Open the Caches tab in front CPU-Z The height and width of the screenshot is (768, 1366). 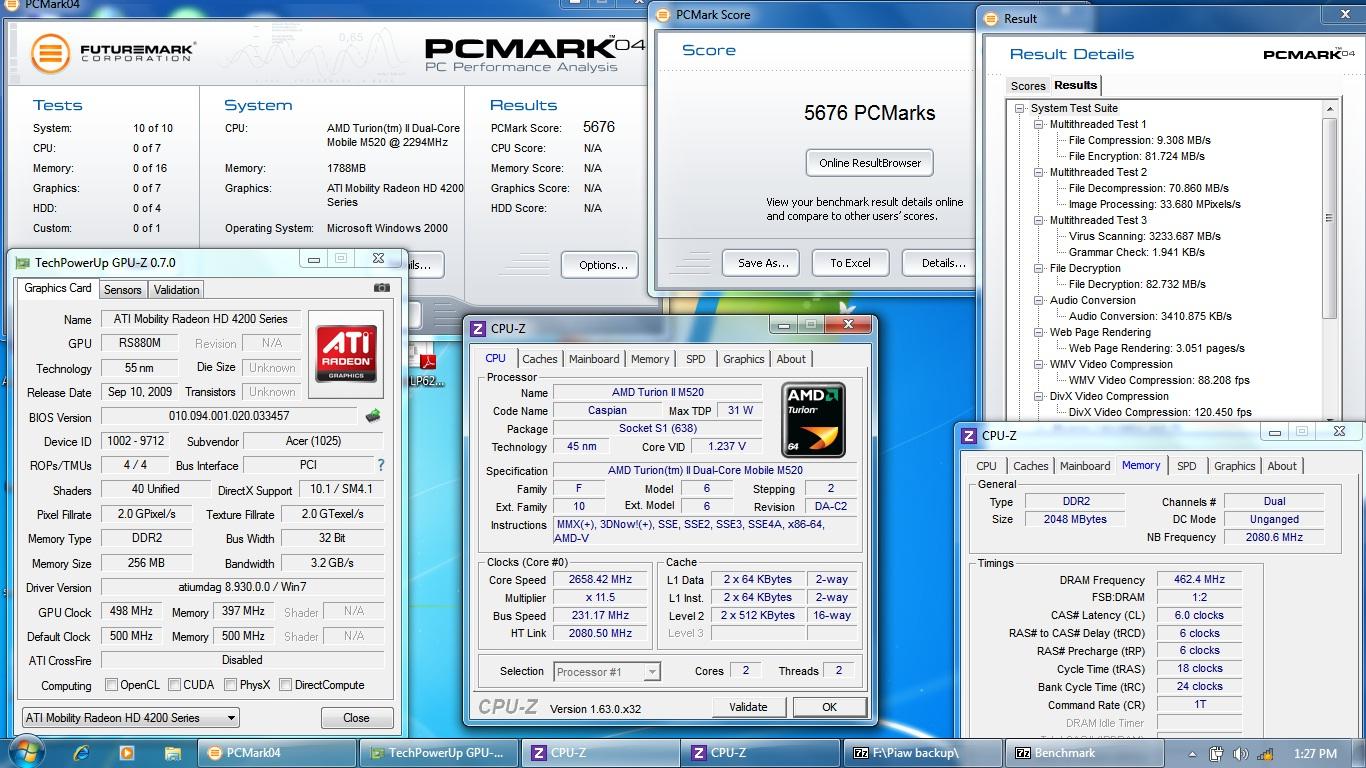540,359
